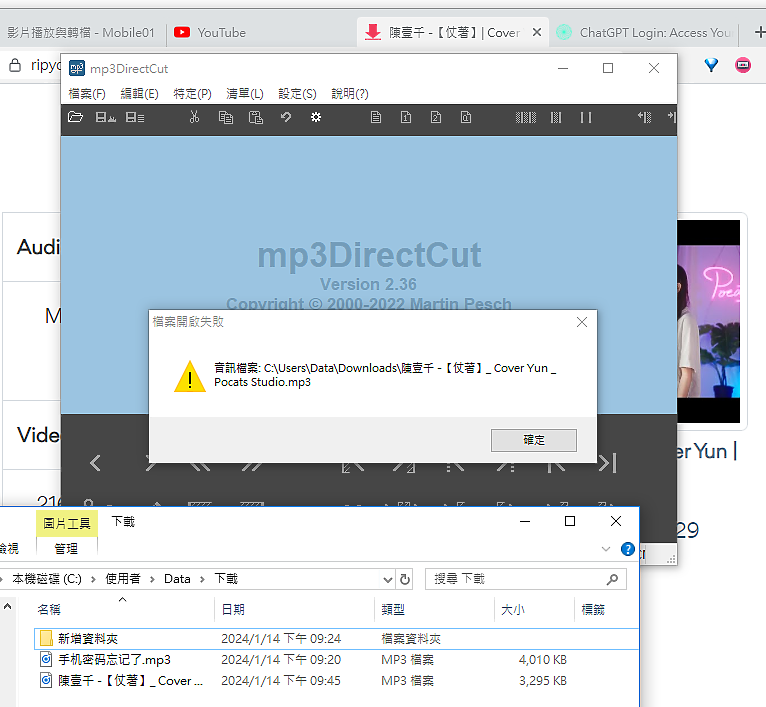Switch to 影片播放與轉檔 - Mobile01 tab

[x=81, y=33]
